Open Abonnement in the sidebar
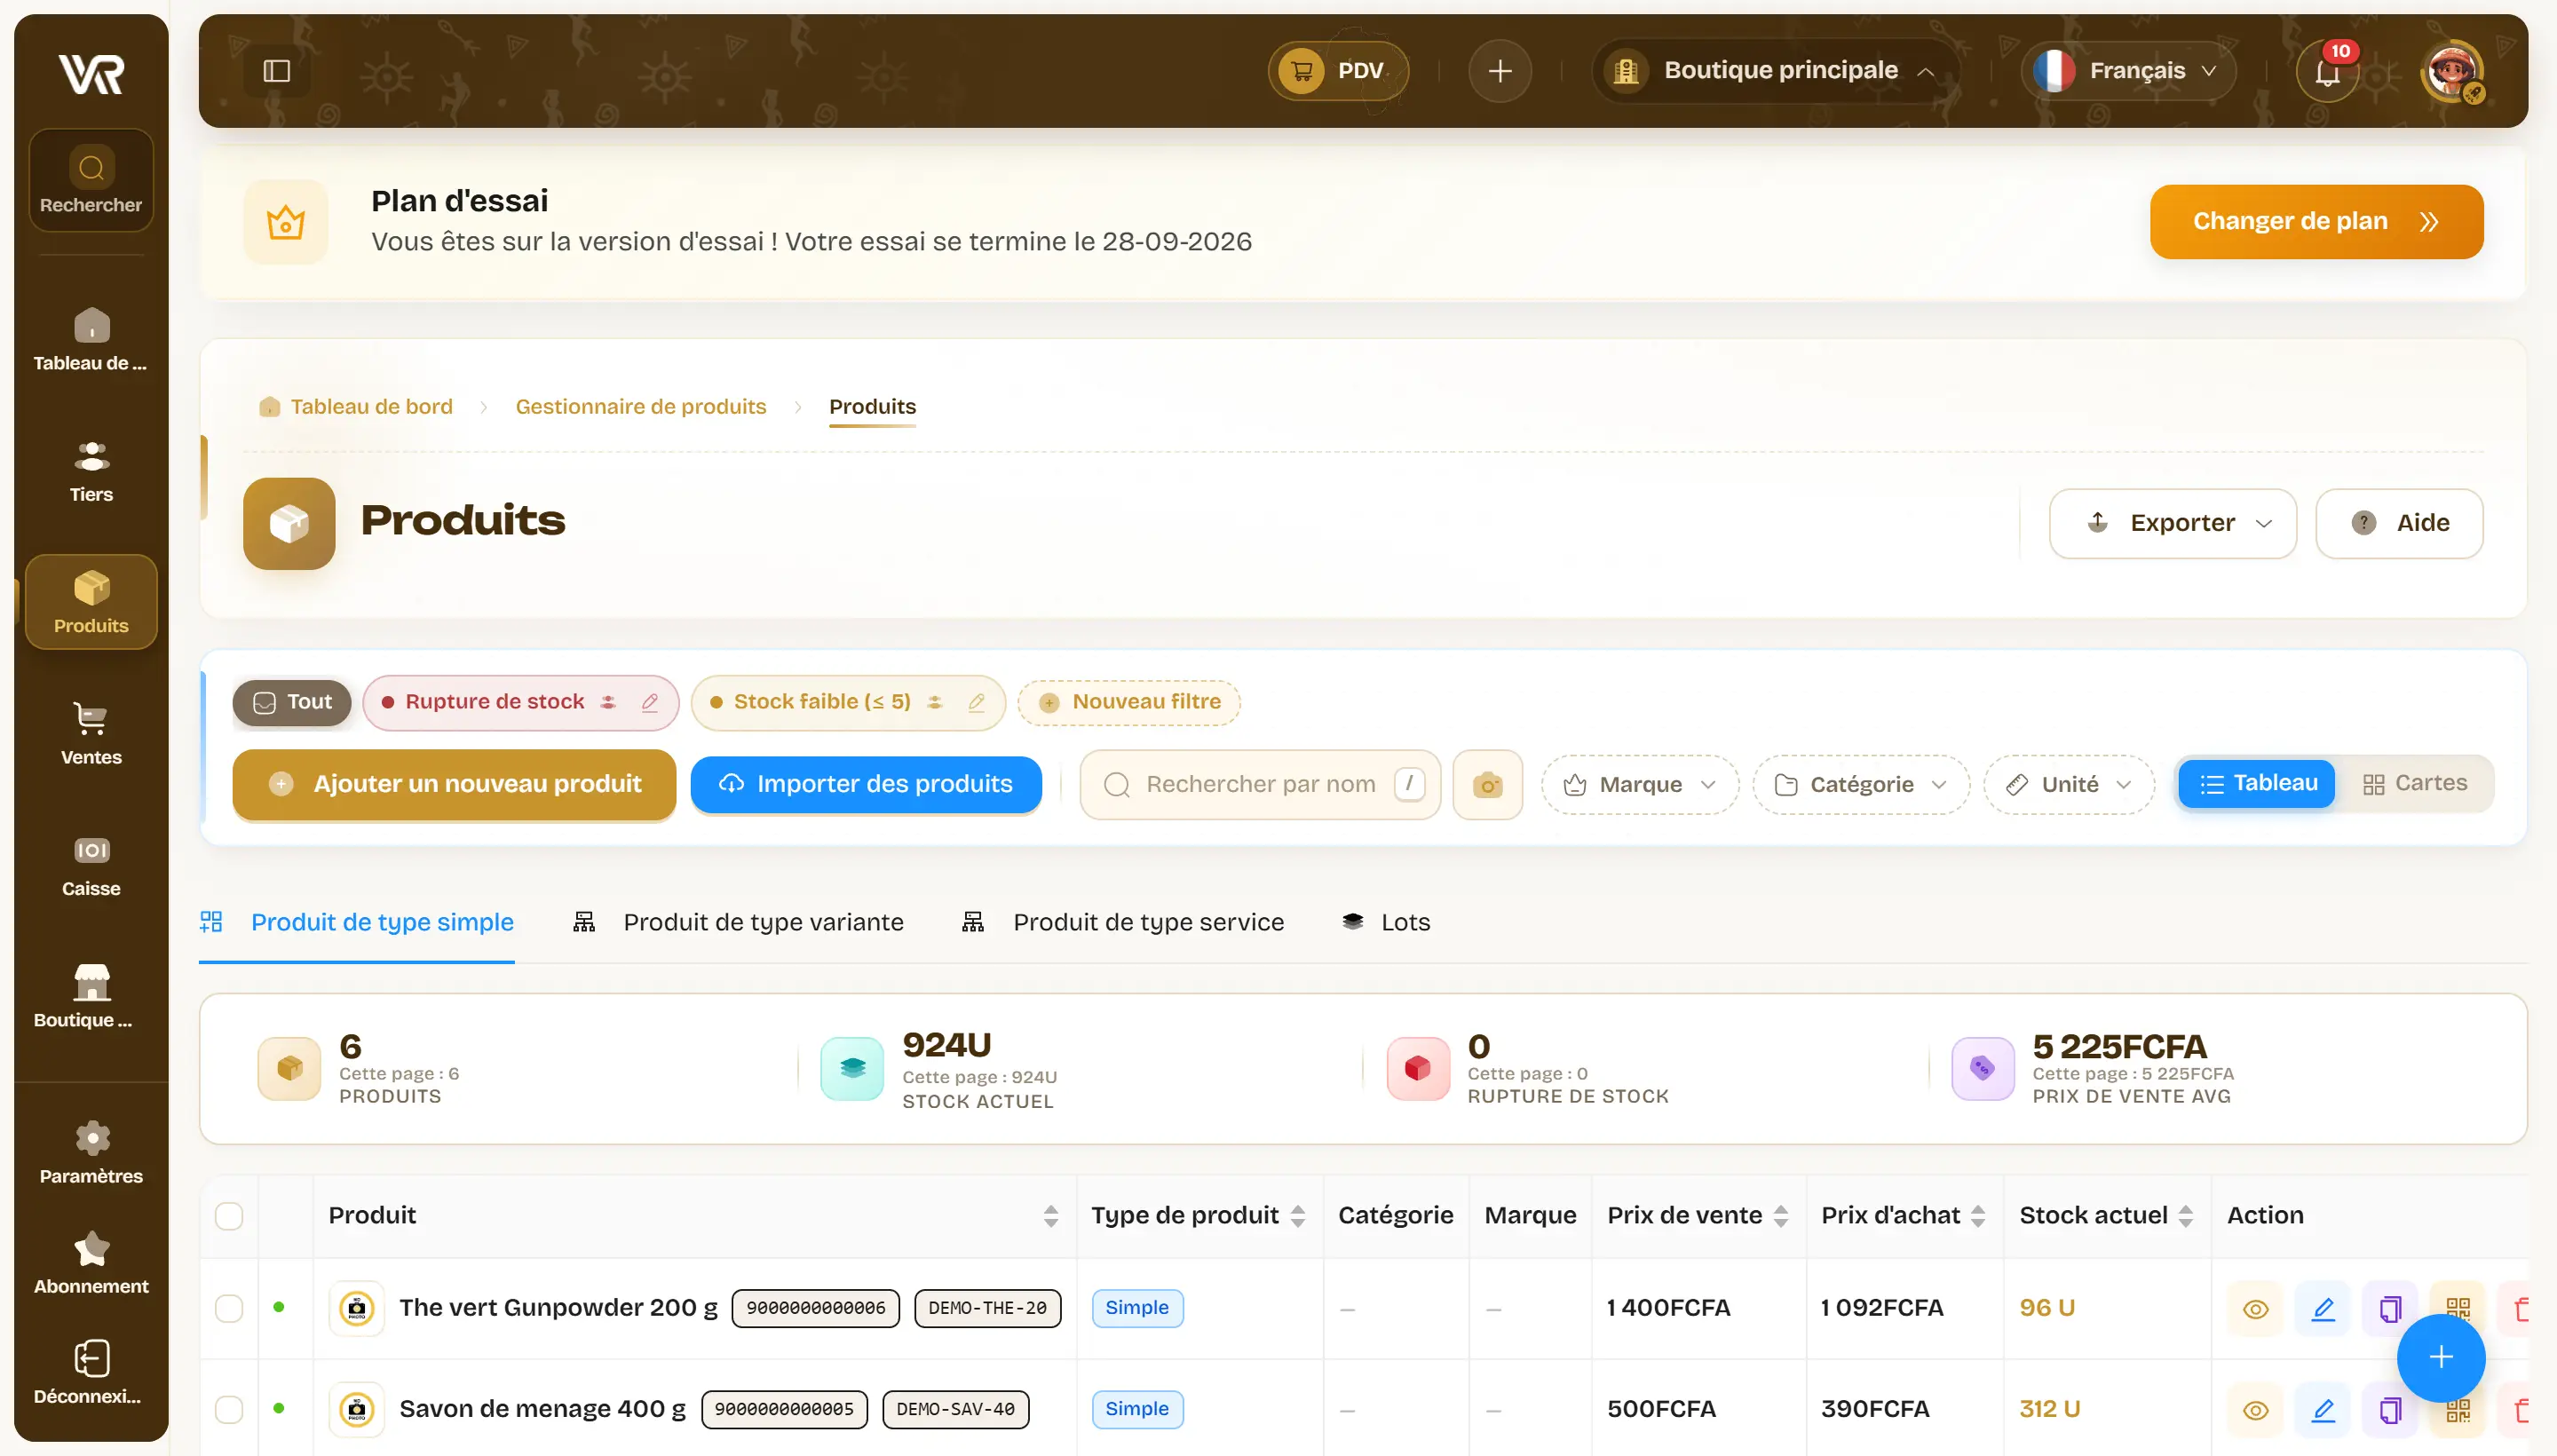The width and height of the screenshot is (2557, 1456). pyautogui.click(x=91, y=1263)
